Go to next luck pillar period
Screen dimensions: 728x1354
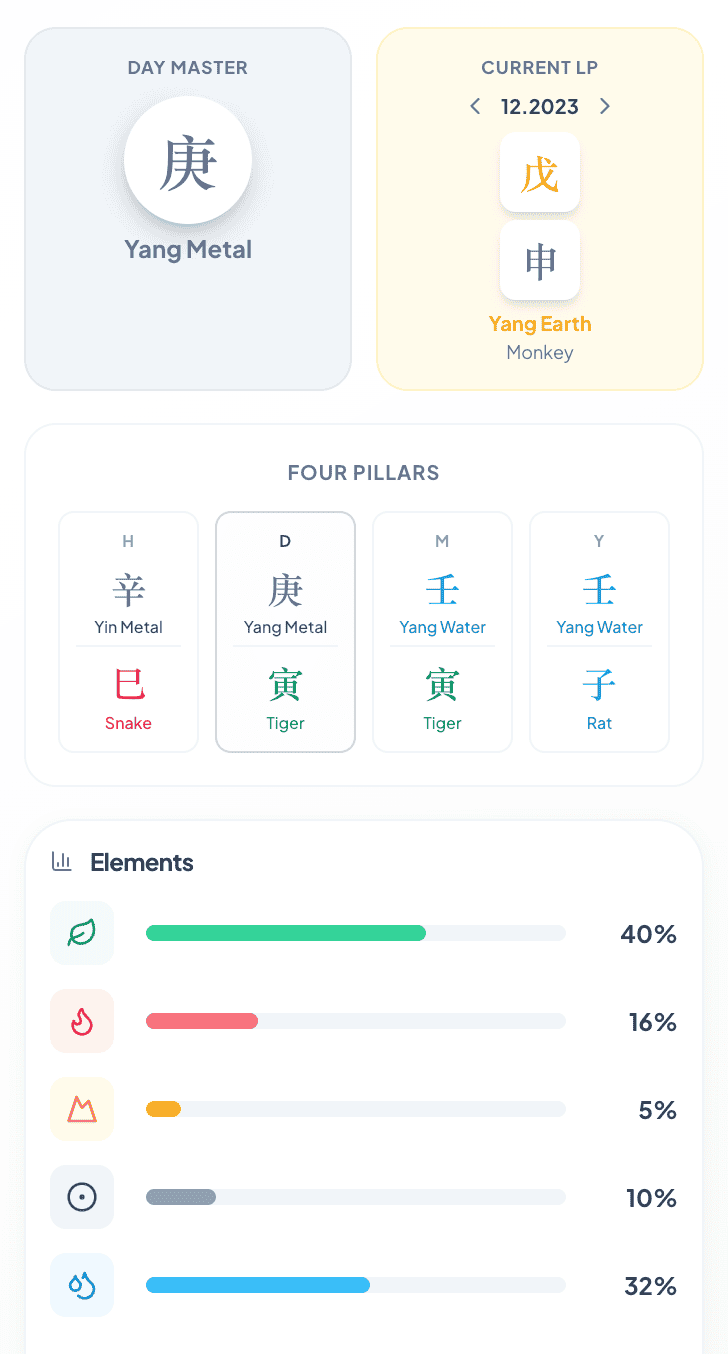point(604,106)
